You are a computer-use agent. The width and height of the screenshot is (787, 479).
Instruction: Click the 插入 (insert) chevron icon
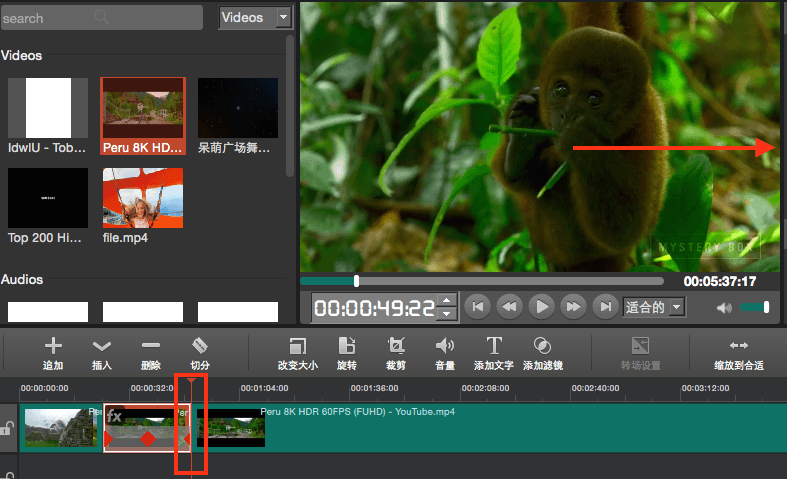tap(102, 346)
